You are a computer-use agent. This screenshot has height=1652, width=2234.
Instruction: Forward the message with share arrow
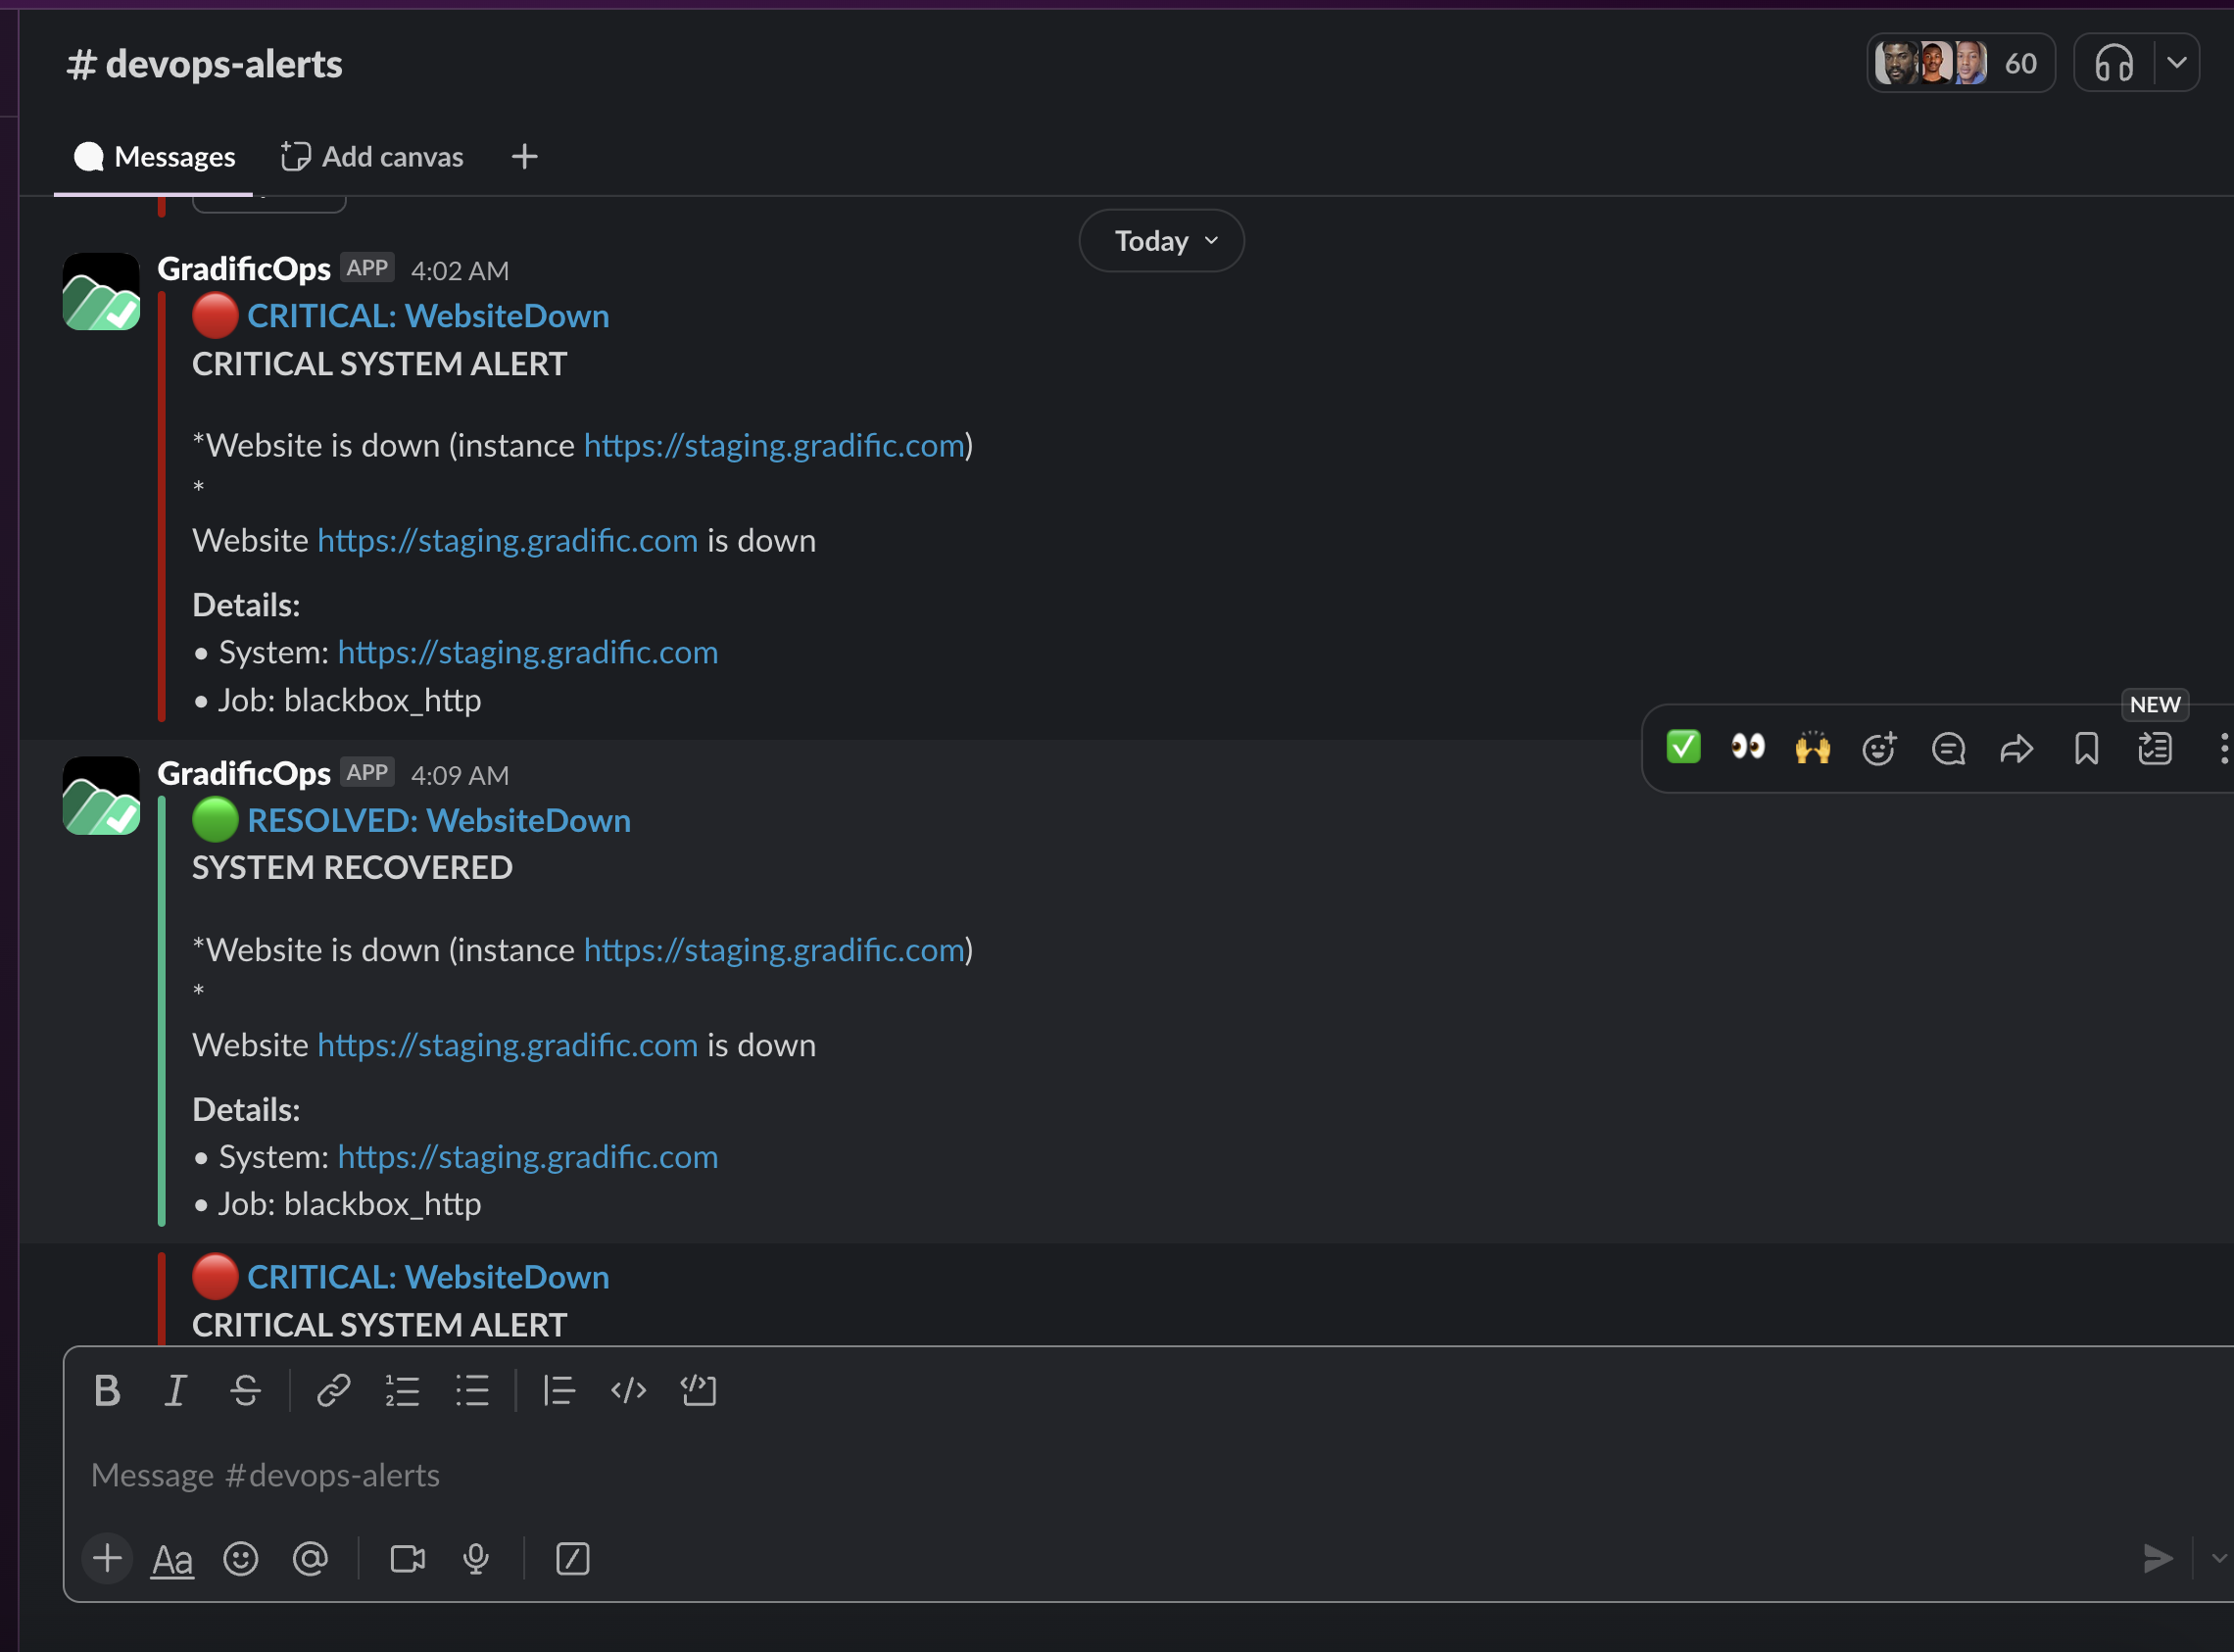point(2017,748)
